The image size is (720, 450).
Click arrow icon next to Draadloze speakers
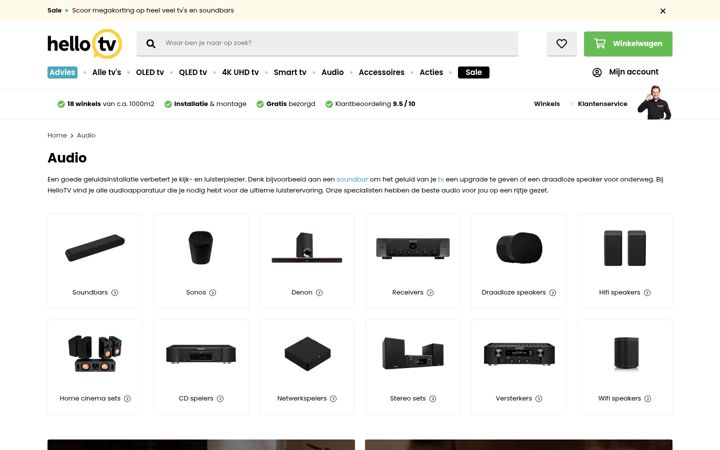coord(553,292)
